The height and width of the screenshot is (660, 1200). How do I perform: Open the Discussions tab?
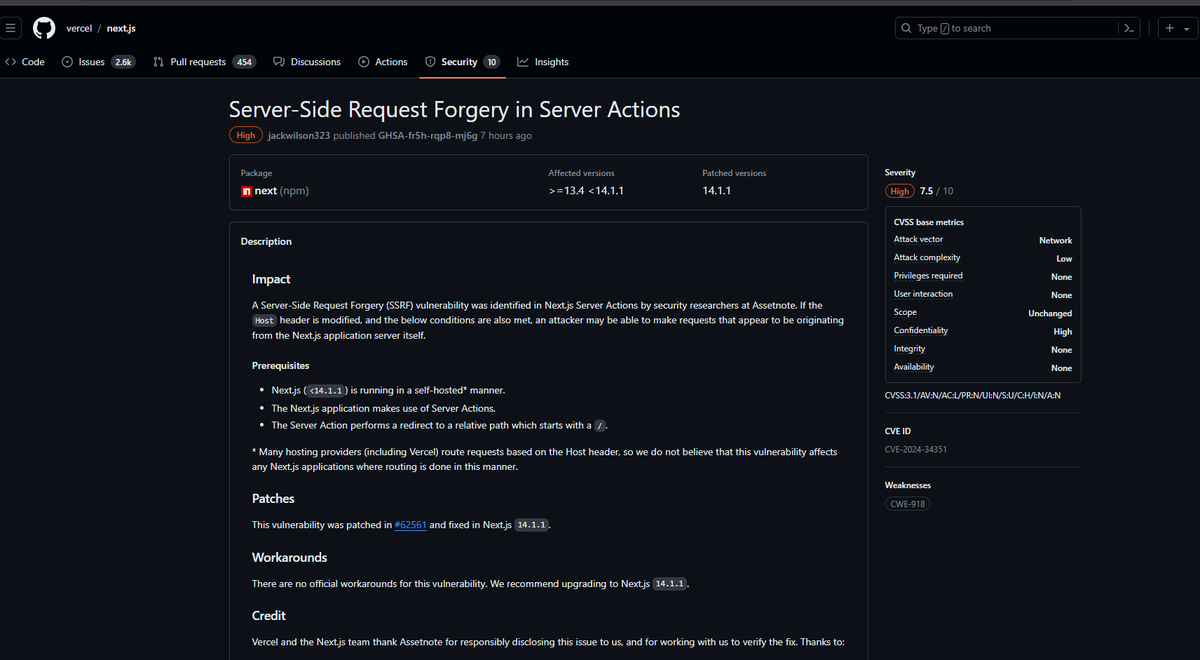coord(307,62)
